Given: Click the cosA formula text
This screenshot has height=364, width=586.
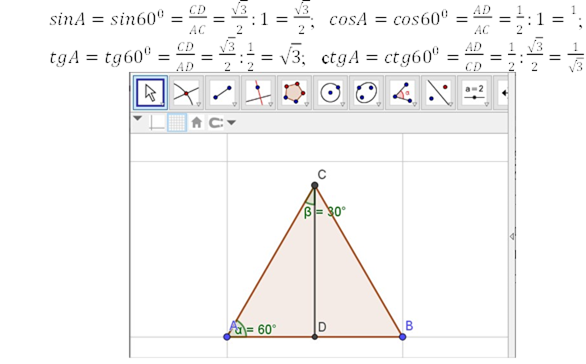Looking at the screenshot, I should 456,19.
